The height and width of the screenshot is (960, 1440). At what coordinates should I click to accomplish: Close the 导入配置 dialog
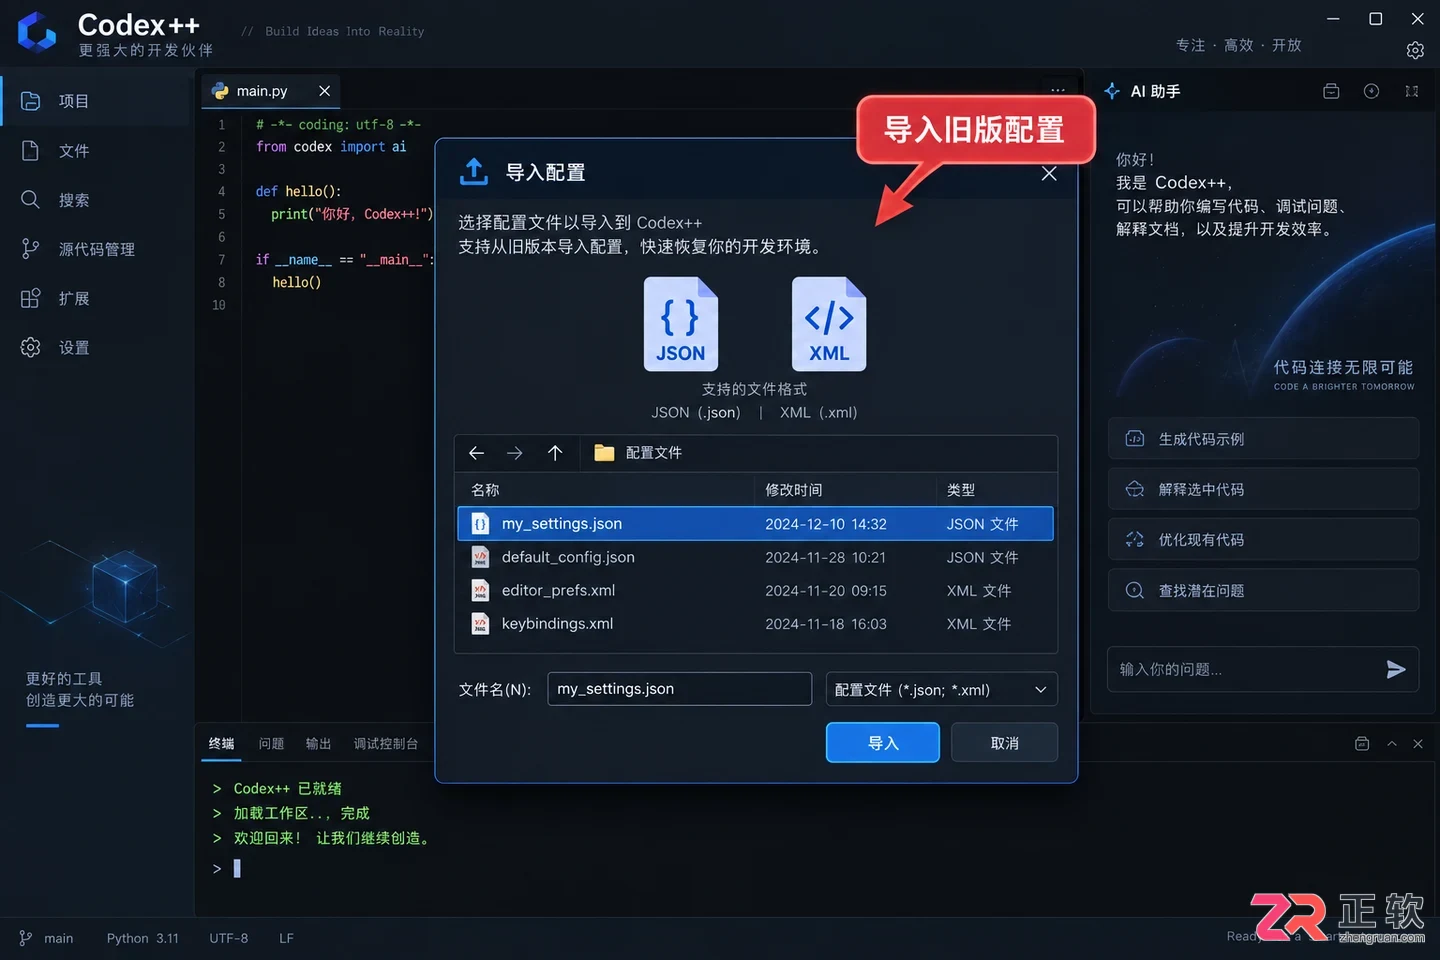click(x=1049, y=174)
